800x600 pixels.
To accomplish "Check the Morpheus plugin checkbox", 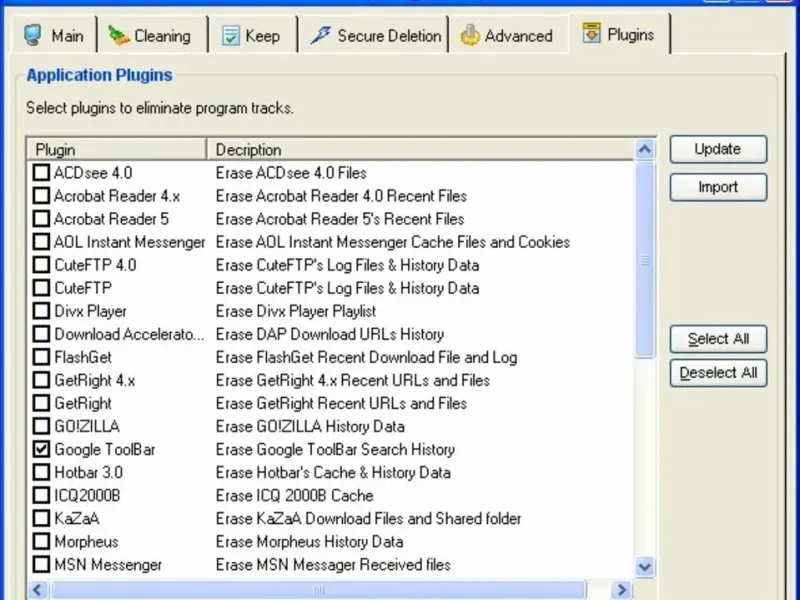I will 41,541.
